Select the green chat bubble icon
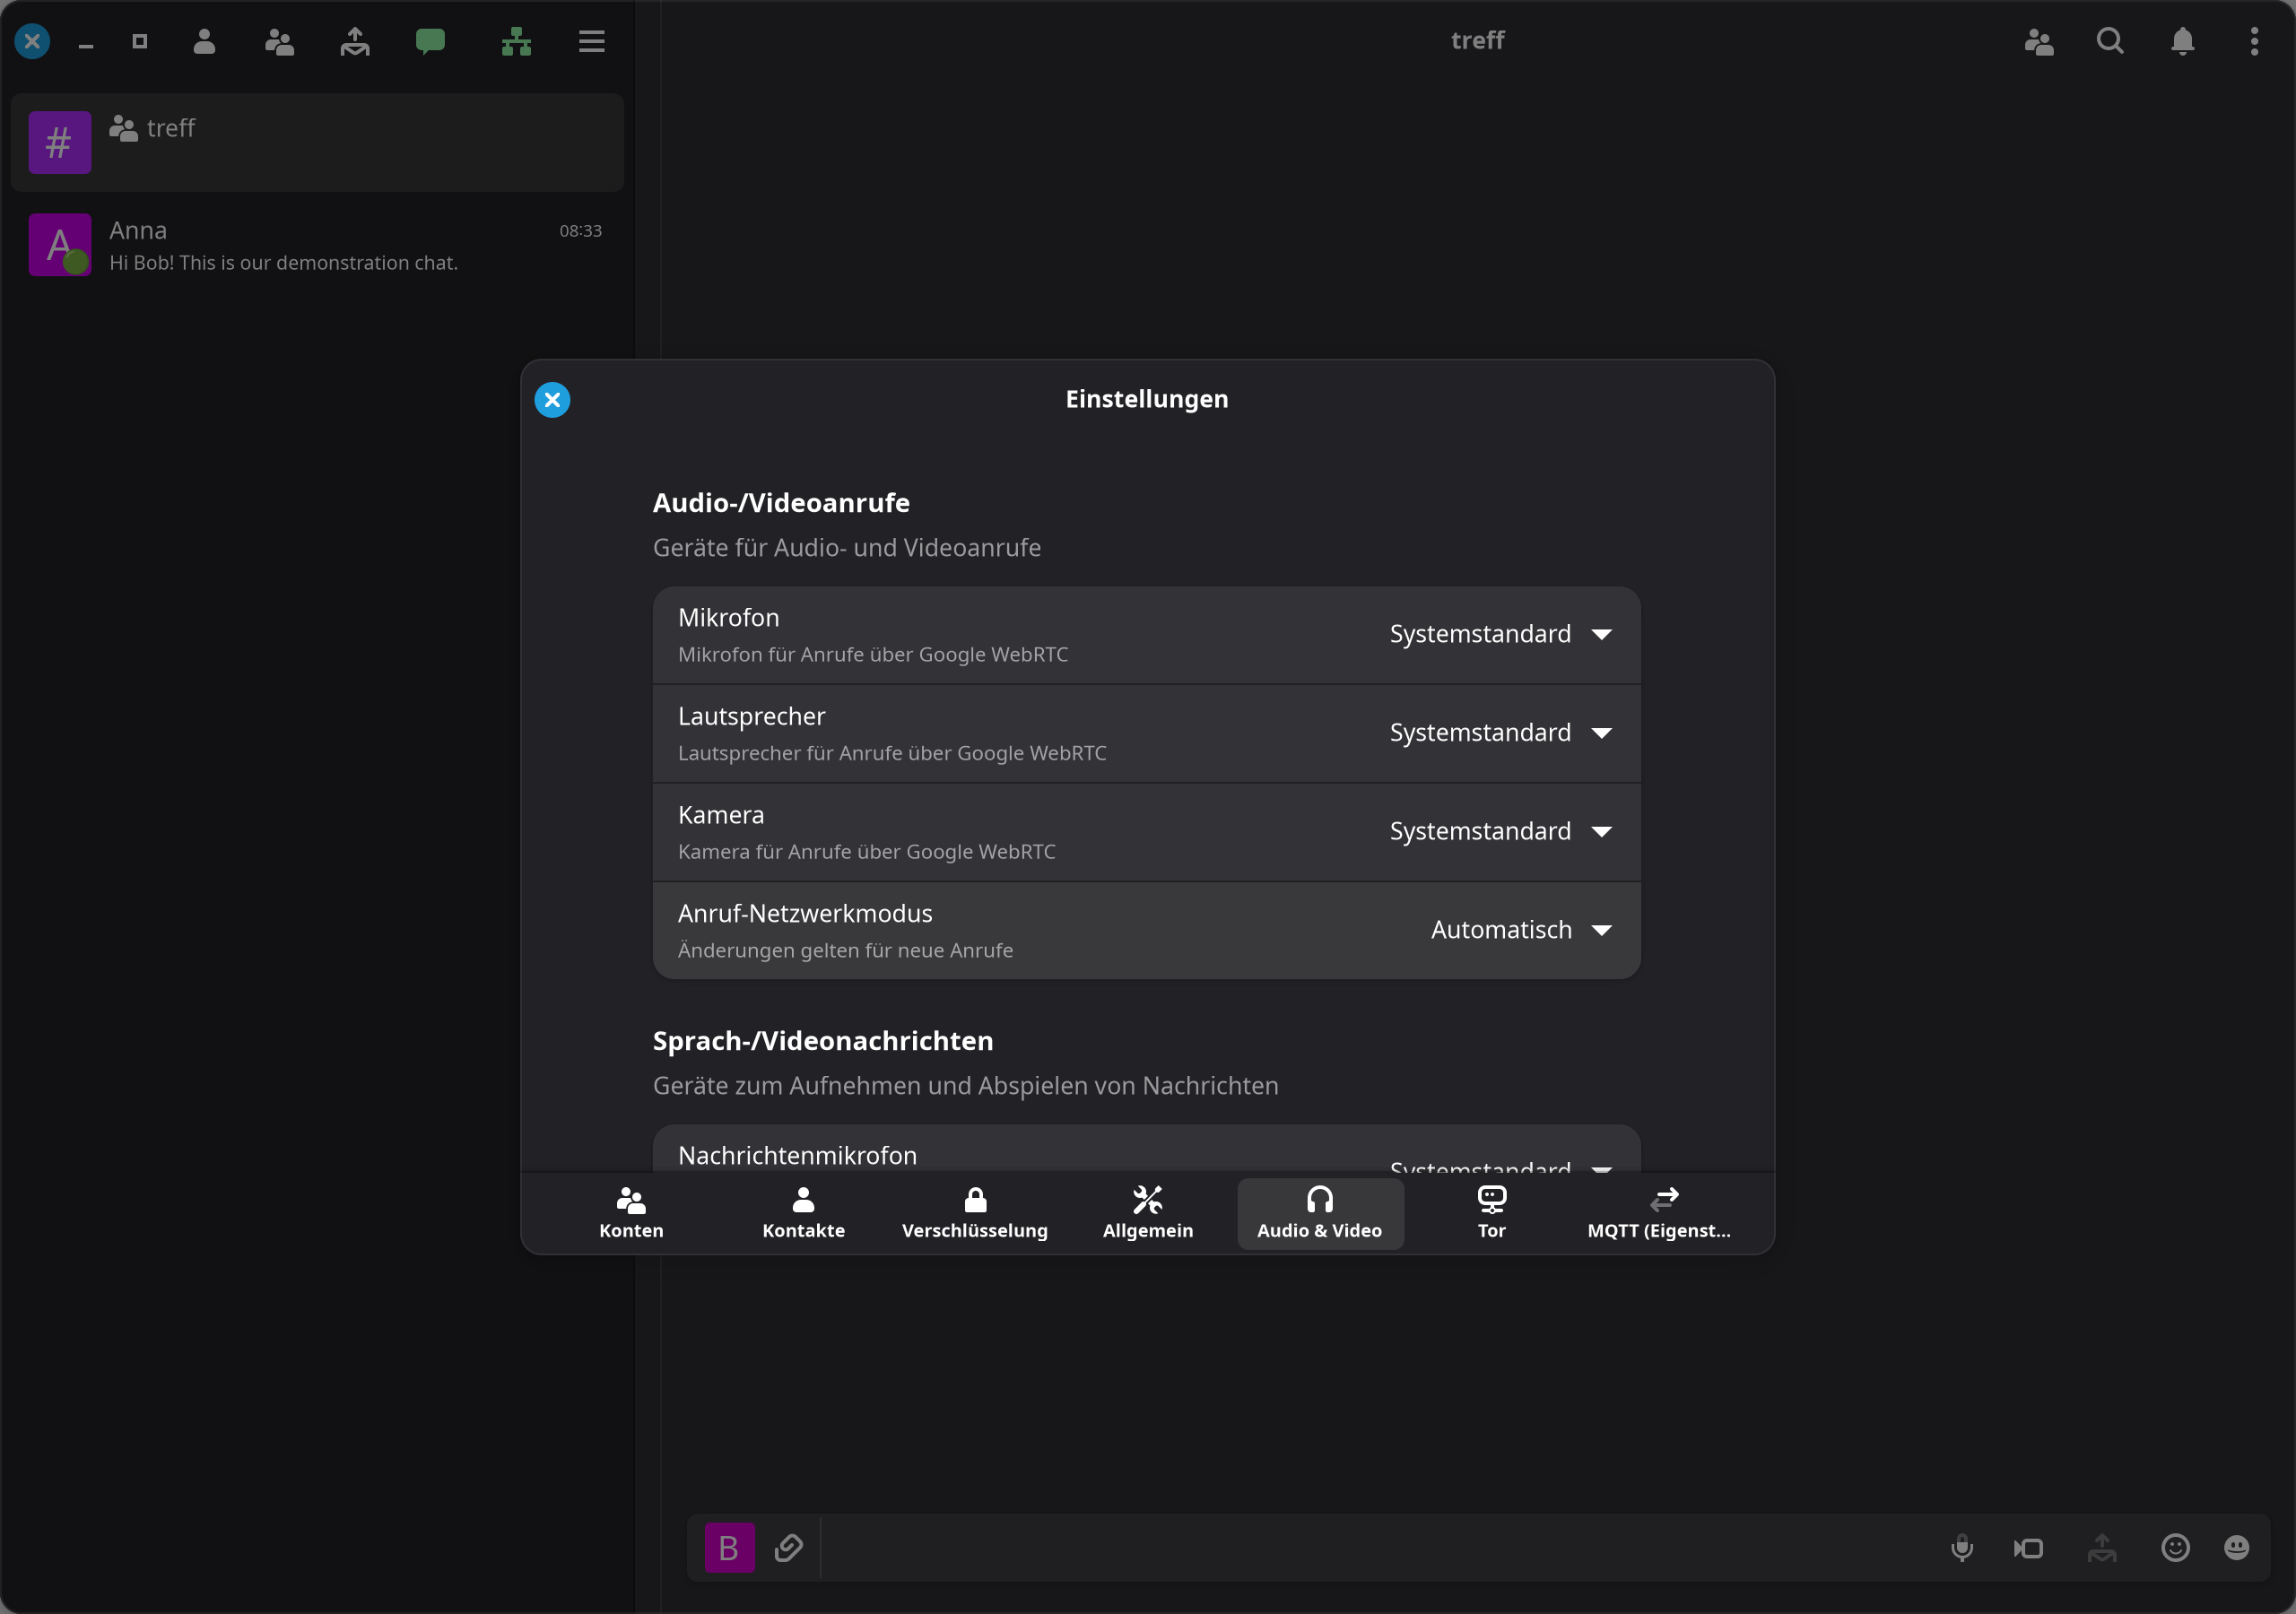The width and height of the screenshot is (2296, 1614). point(430,41)
